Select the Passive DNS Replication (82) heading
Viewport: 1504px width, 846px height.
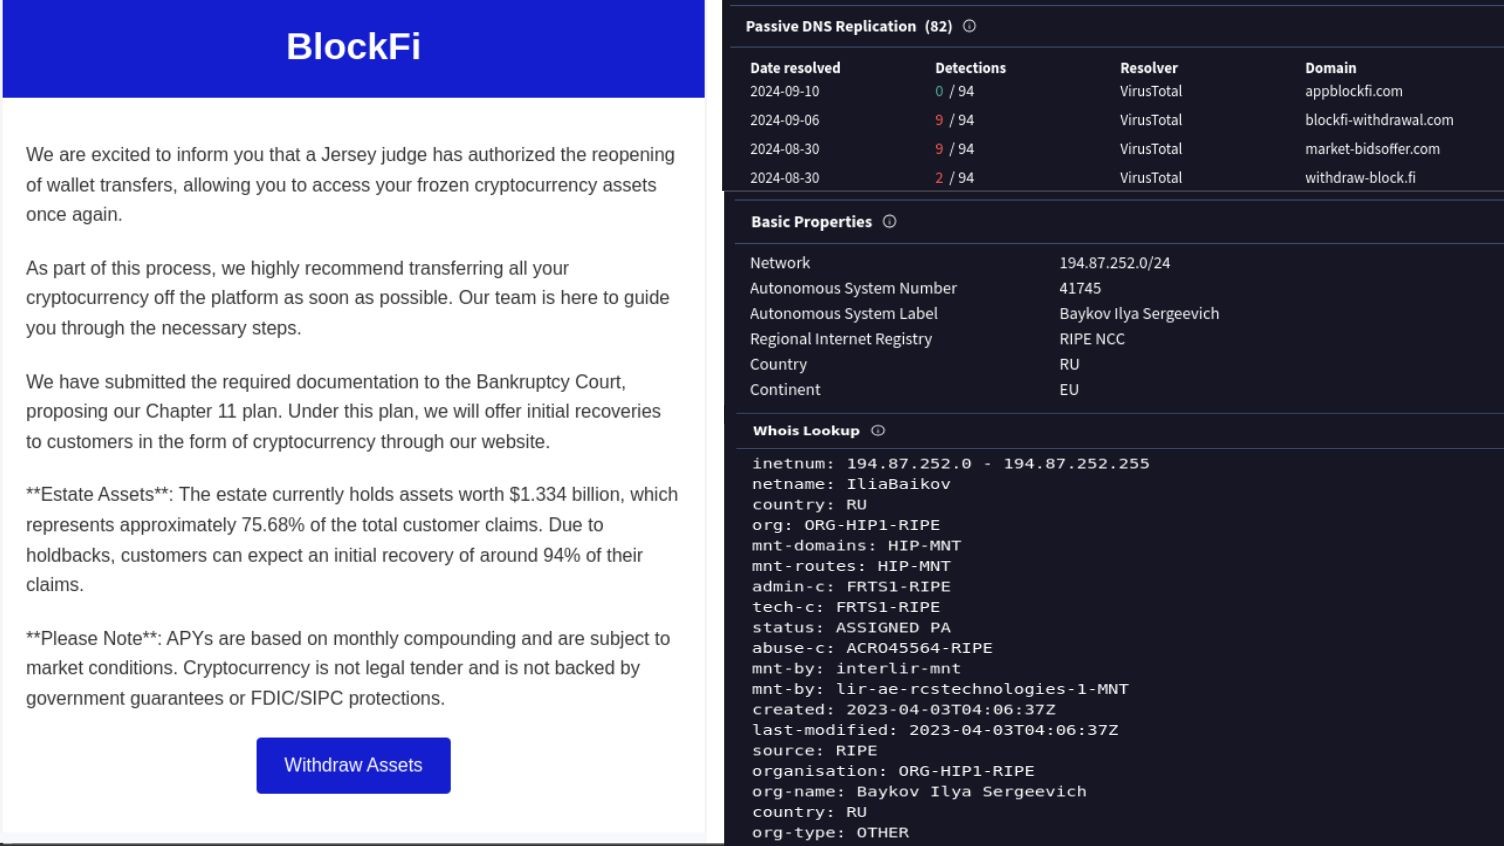tap(849, 27)
